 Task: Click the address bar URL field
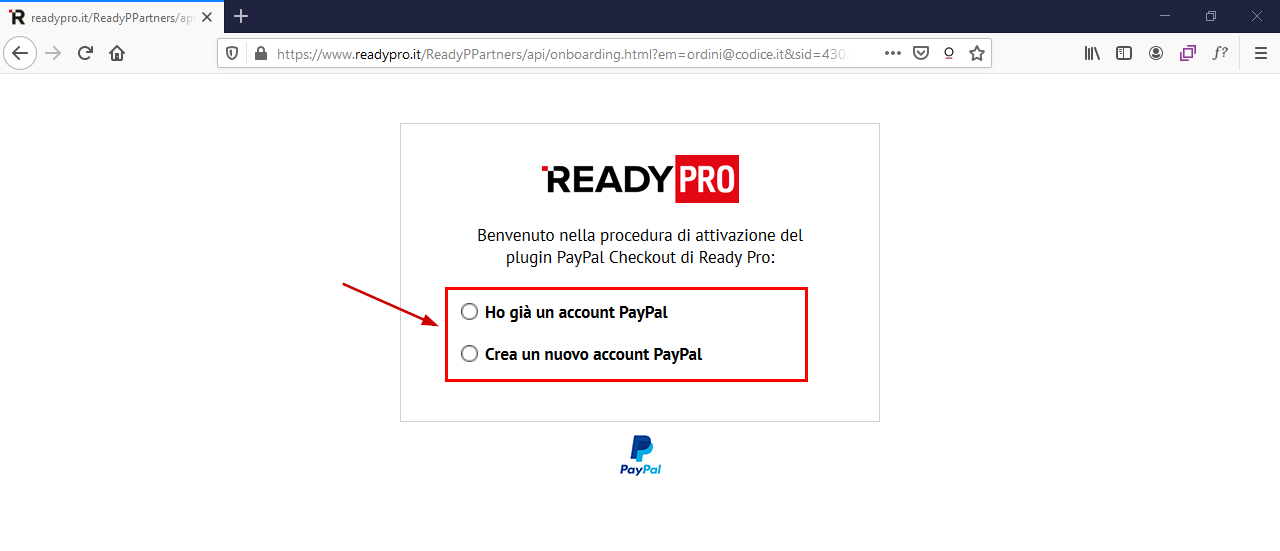(565, 54)
